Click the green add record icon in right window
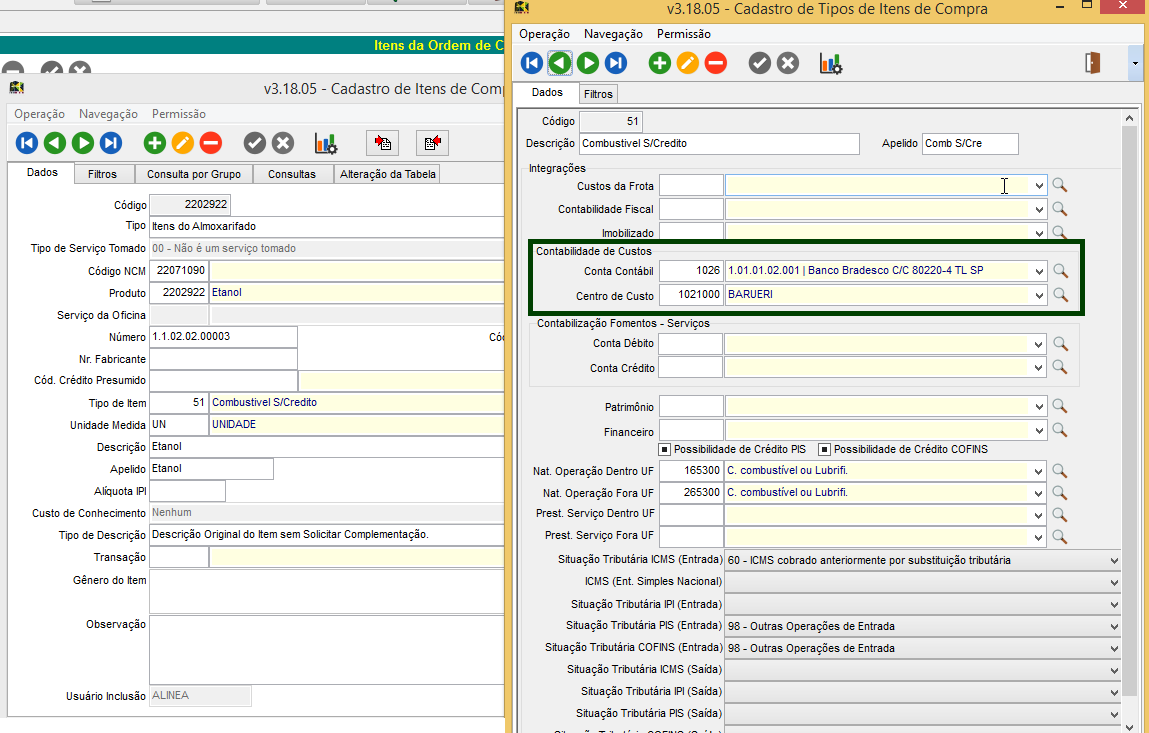 pyautogui.click(x=660, y=64)
